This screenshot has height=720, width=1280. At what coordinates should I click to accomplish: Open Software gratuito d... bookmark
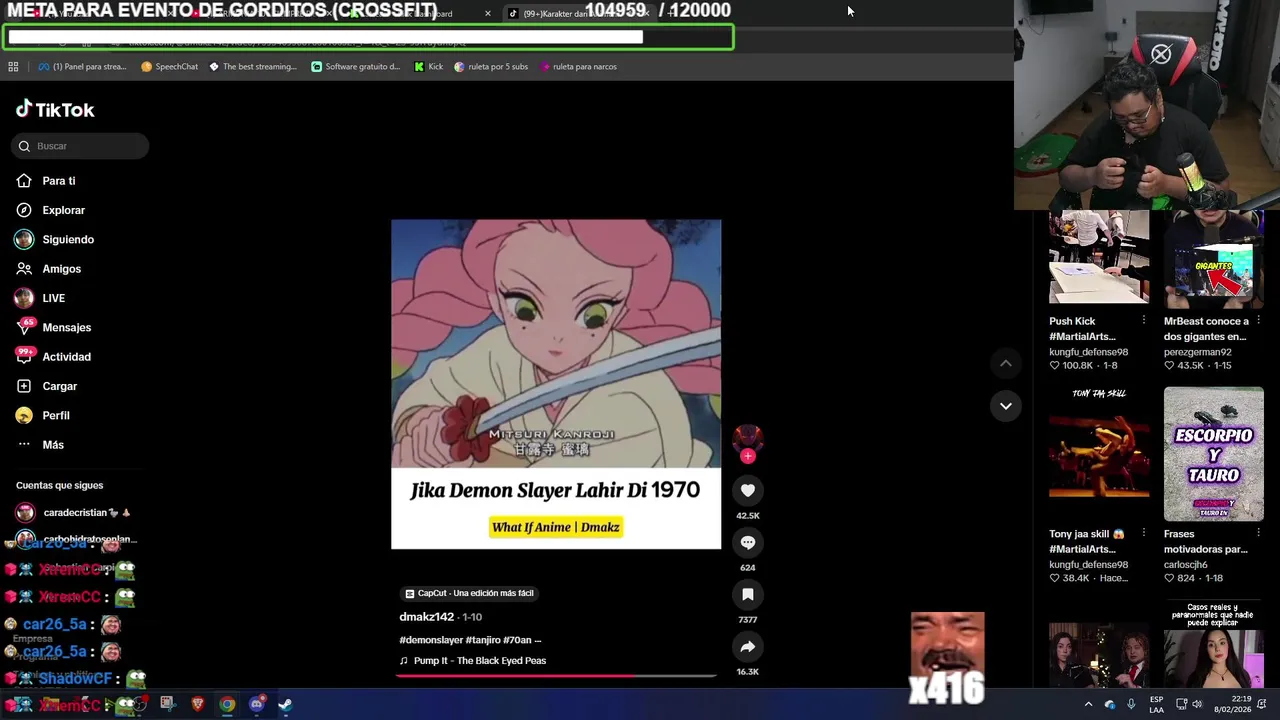356,67
